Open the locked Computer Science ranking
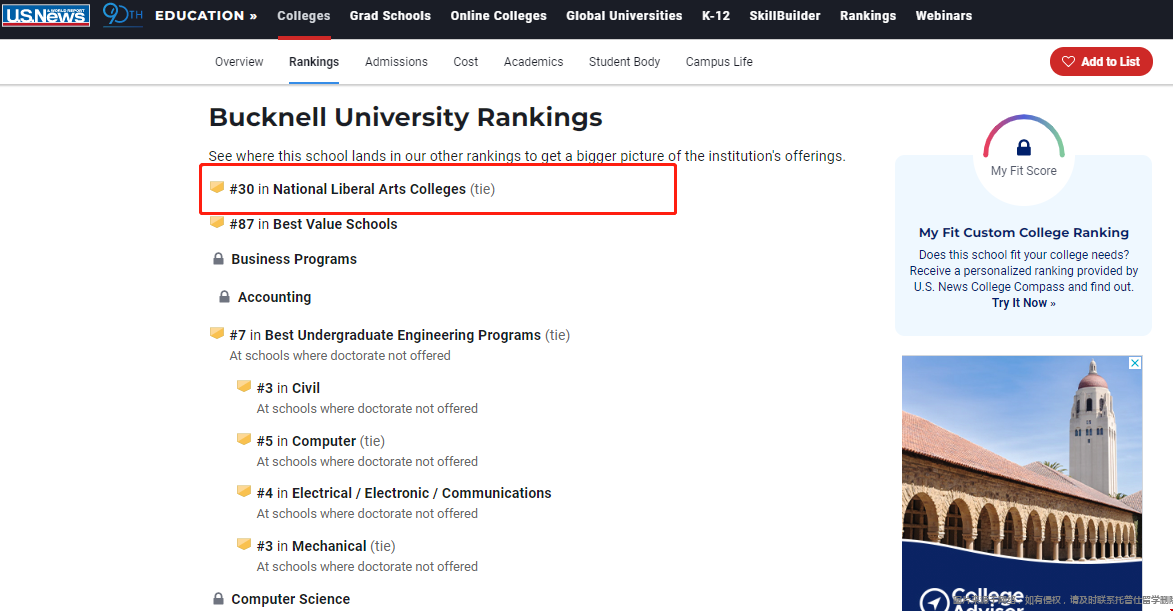This screenshot has height=611, width=1173. [290, 600]
